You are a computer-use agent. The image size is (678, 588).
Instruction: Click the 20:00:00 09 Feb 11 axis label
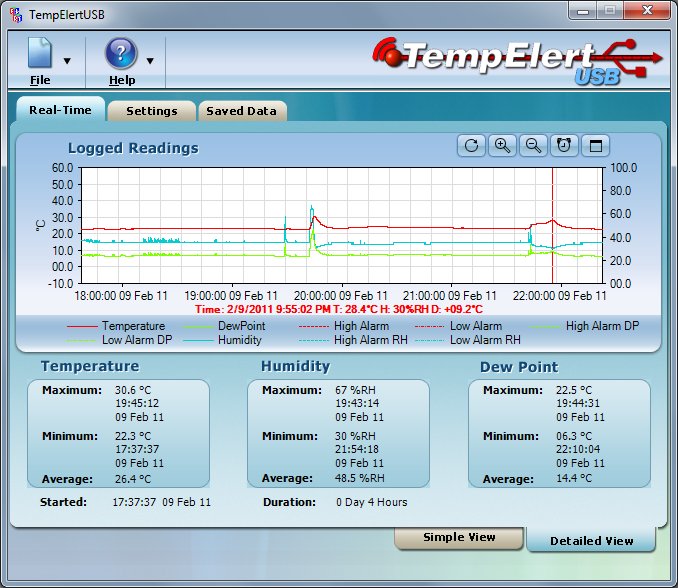[x=341, y=296]
